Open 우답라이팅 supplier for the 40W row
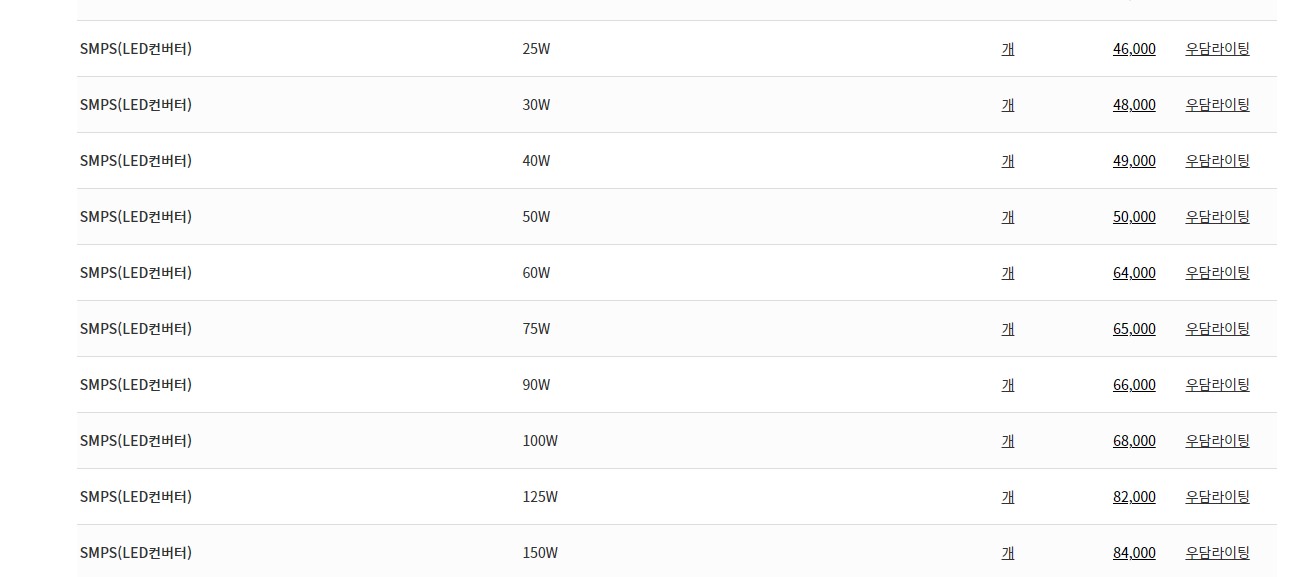Screen dimensions: 1307x577 coord(1217,161)
